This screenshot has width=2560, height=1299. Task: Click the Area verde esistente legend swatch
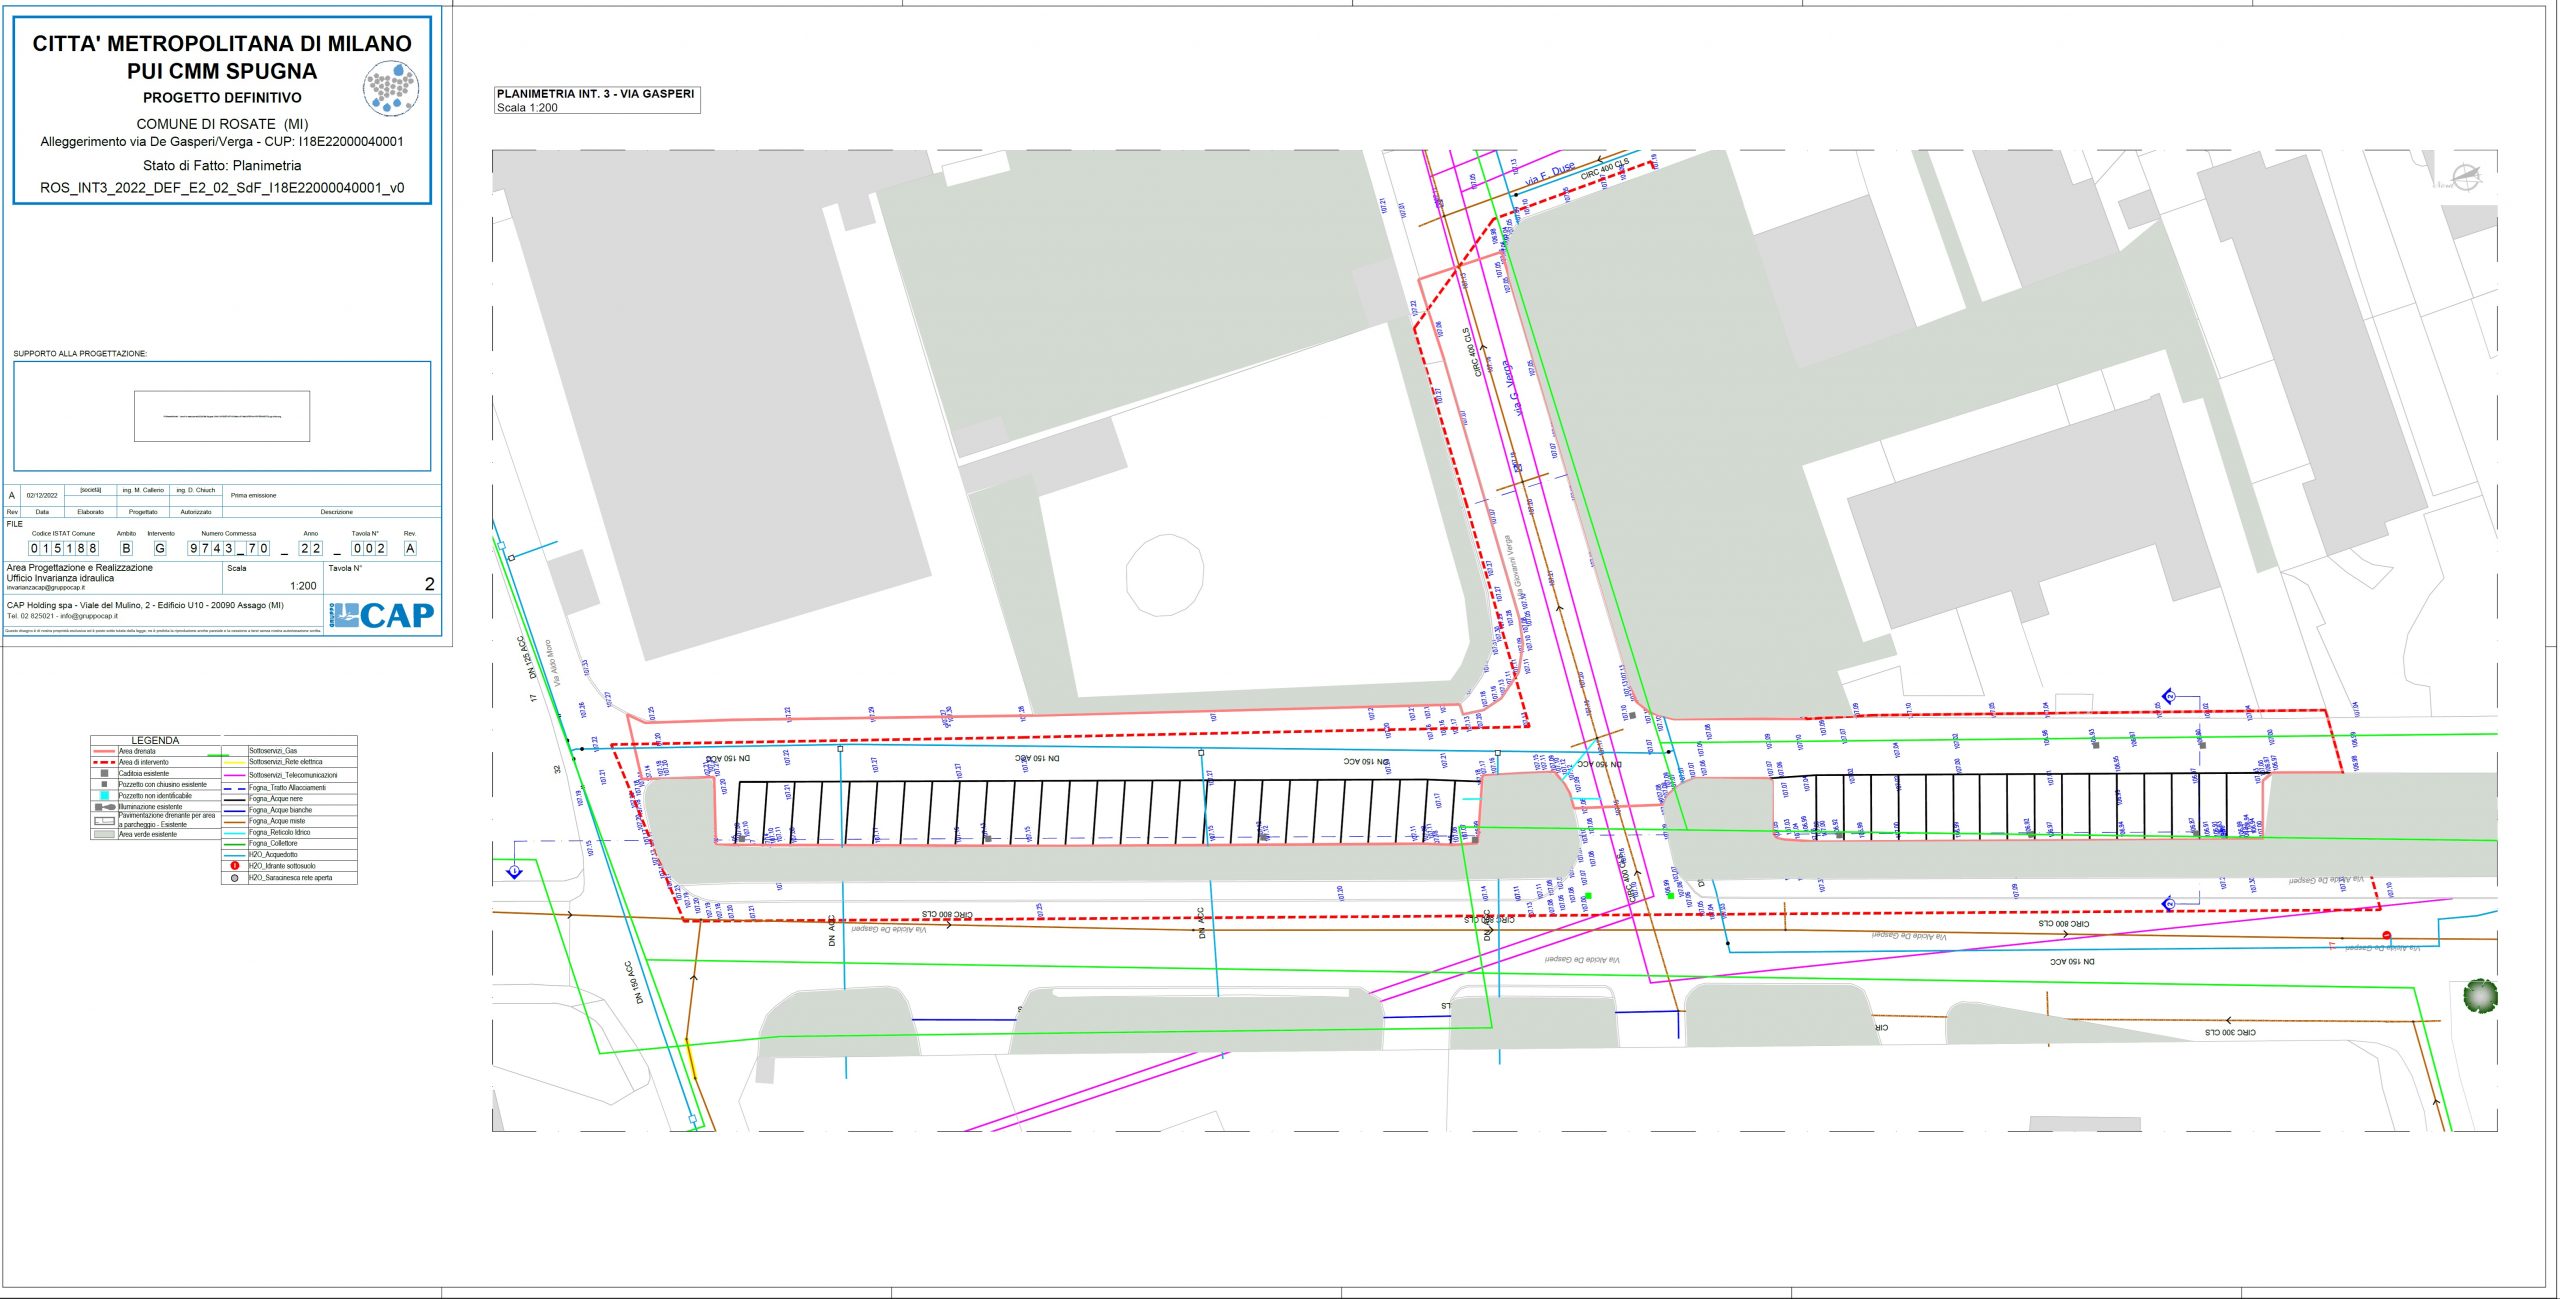click(x=104, y=834)
